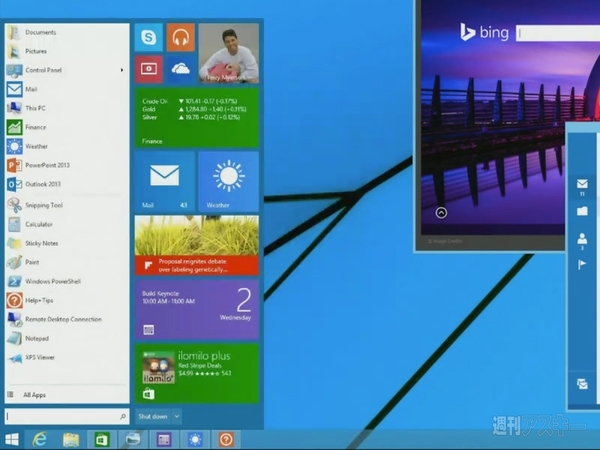Viewport: 600px width, 450px height.
Task: Expand the Control Panel submenu arrow
Action: 122,70
